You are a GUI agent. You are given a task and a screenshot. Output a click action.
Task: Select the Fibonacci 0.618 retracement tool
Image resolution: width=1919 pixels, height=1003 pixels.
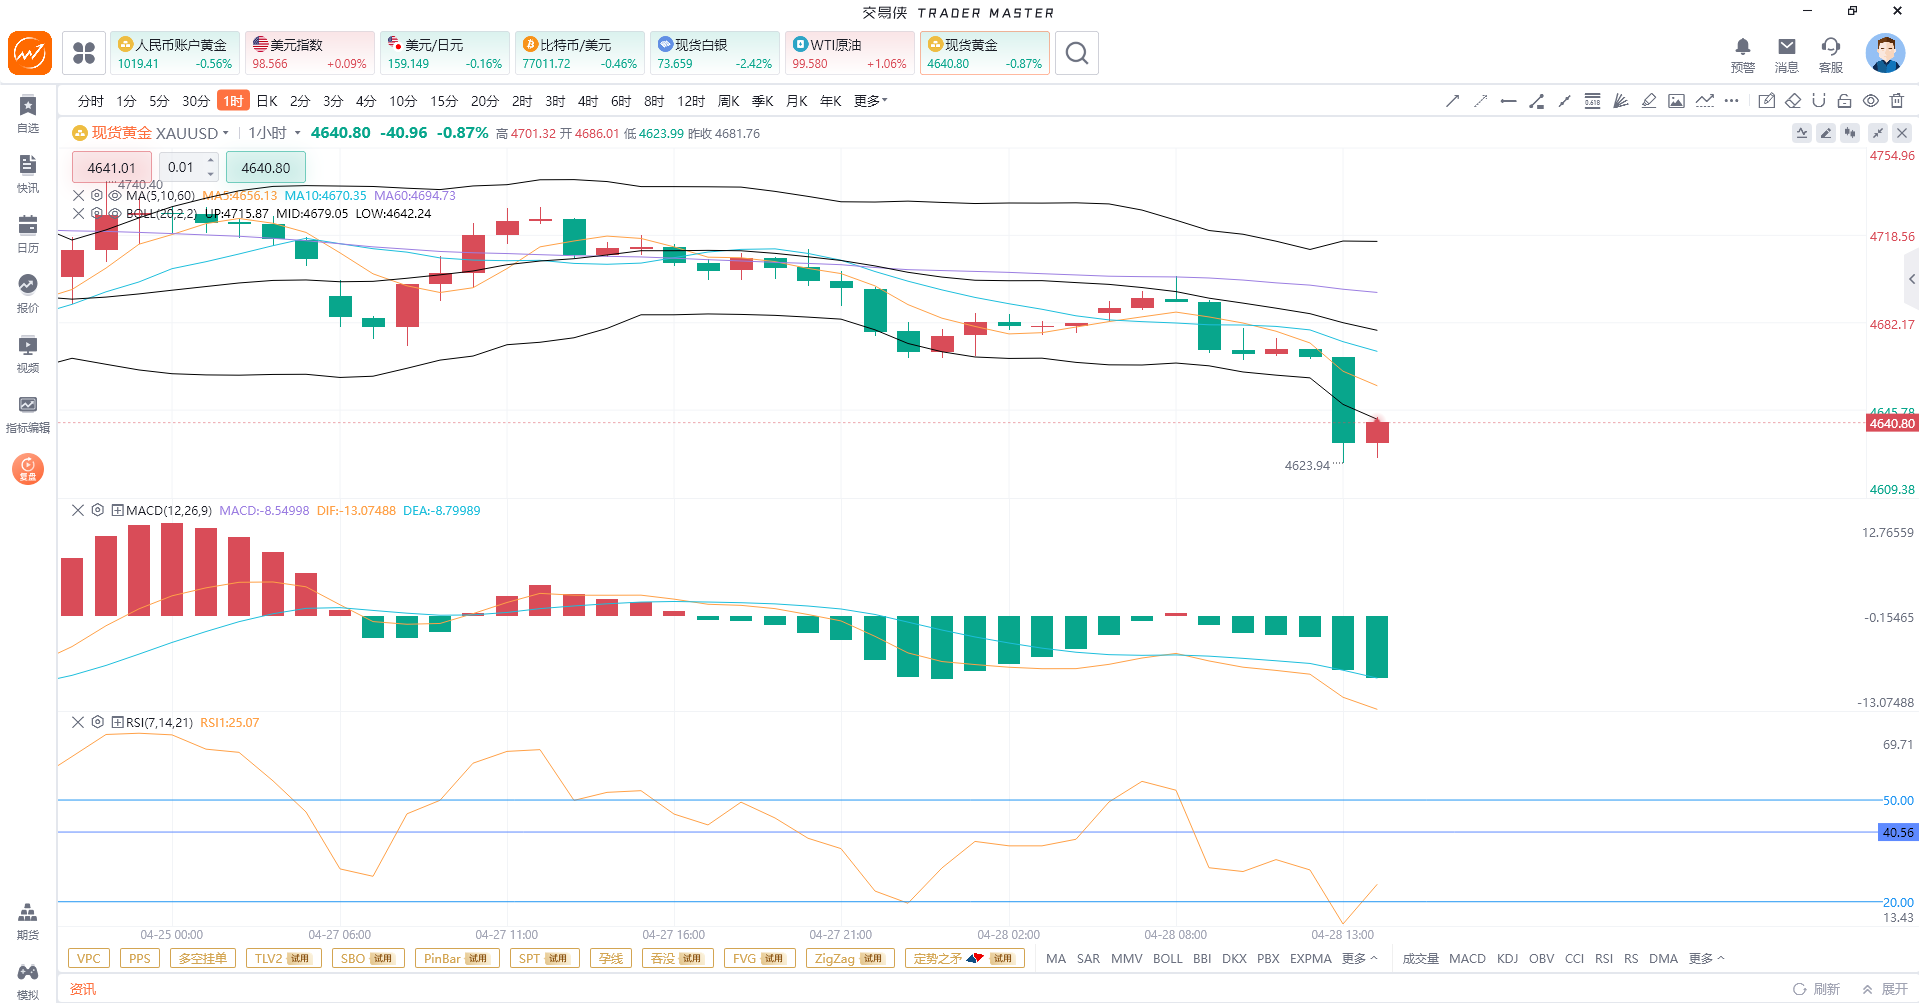[1592, 101]
